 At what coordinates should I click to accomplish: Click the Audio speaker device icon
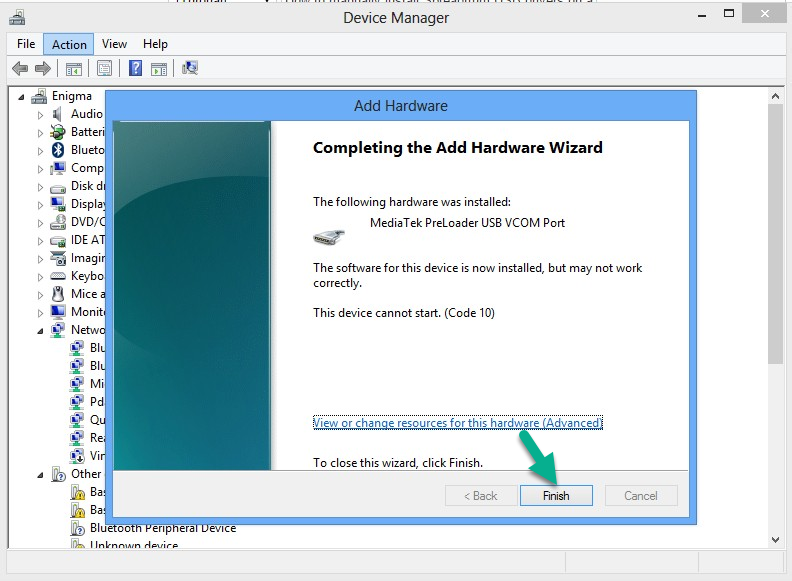click(57, 114)
